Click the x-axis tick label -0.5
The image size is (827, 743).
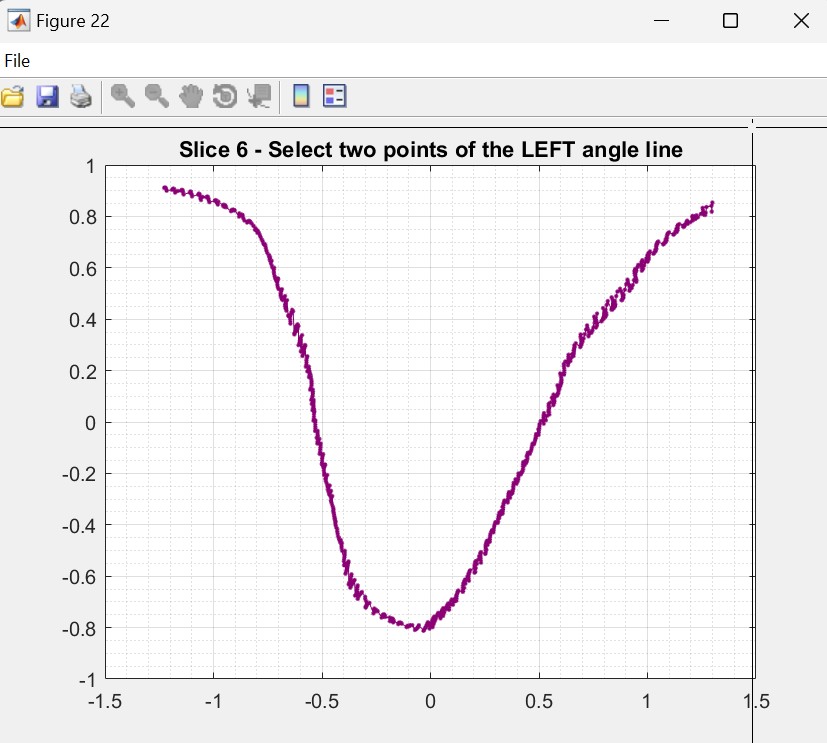pyautogui.click(x=321, y=701)
